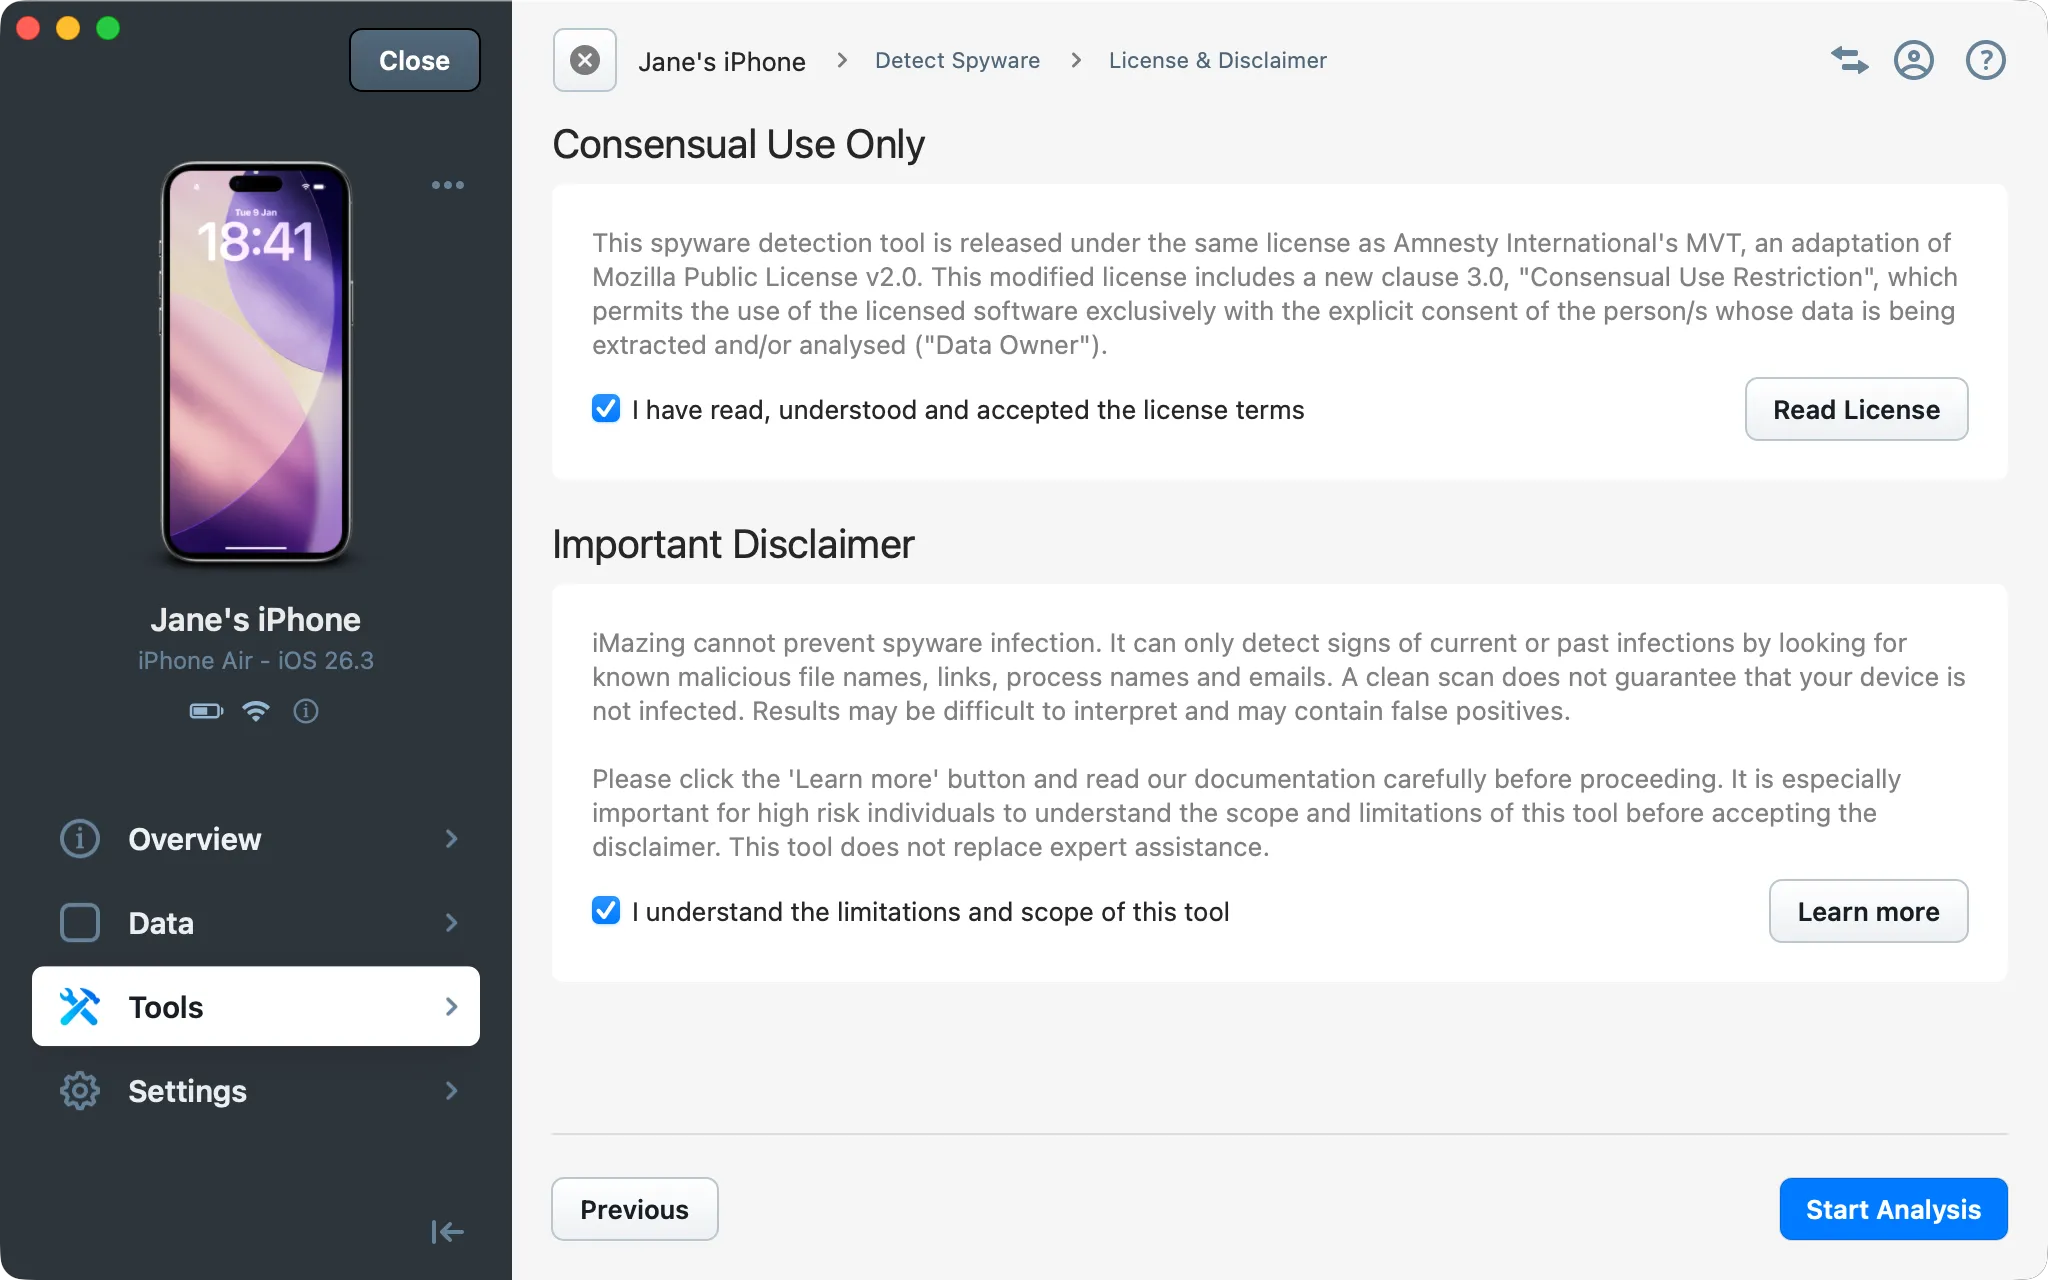Image resolution: width=2048 pixels, height=1280 pixels.
Task: Click the device battery status icon
Action: pyautogui.click(x=206, y=711)
